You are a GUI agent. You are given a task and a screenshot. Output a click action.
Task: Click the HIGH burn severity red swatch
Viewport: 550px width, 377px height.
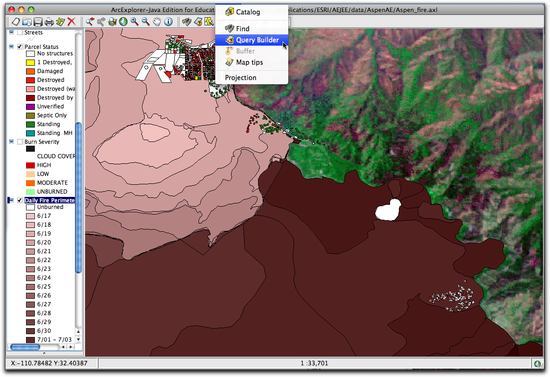(x=31, y=165)
